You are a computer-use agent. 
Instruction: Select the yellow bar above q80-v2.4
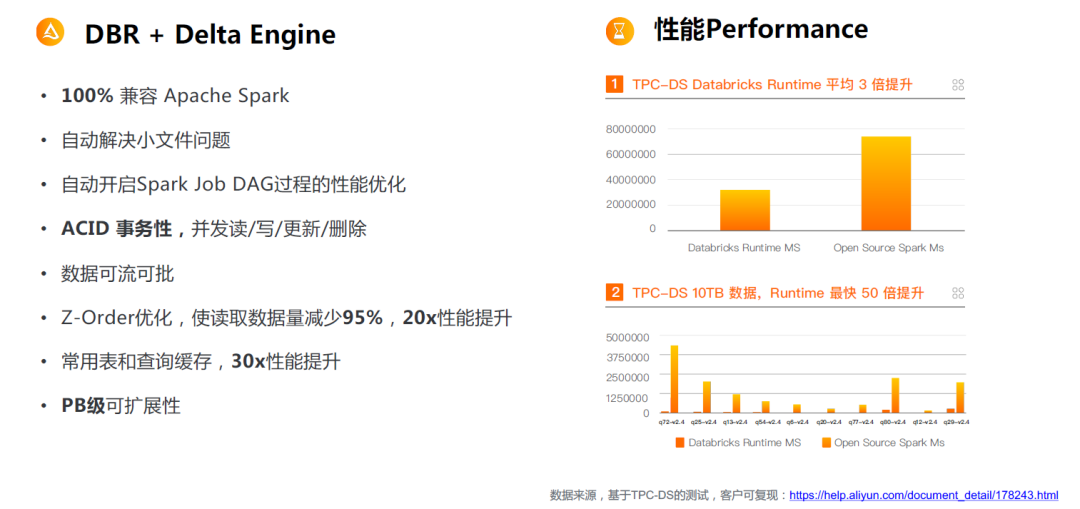coord(895,395)
